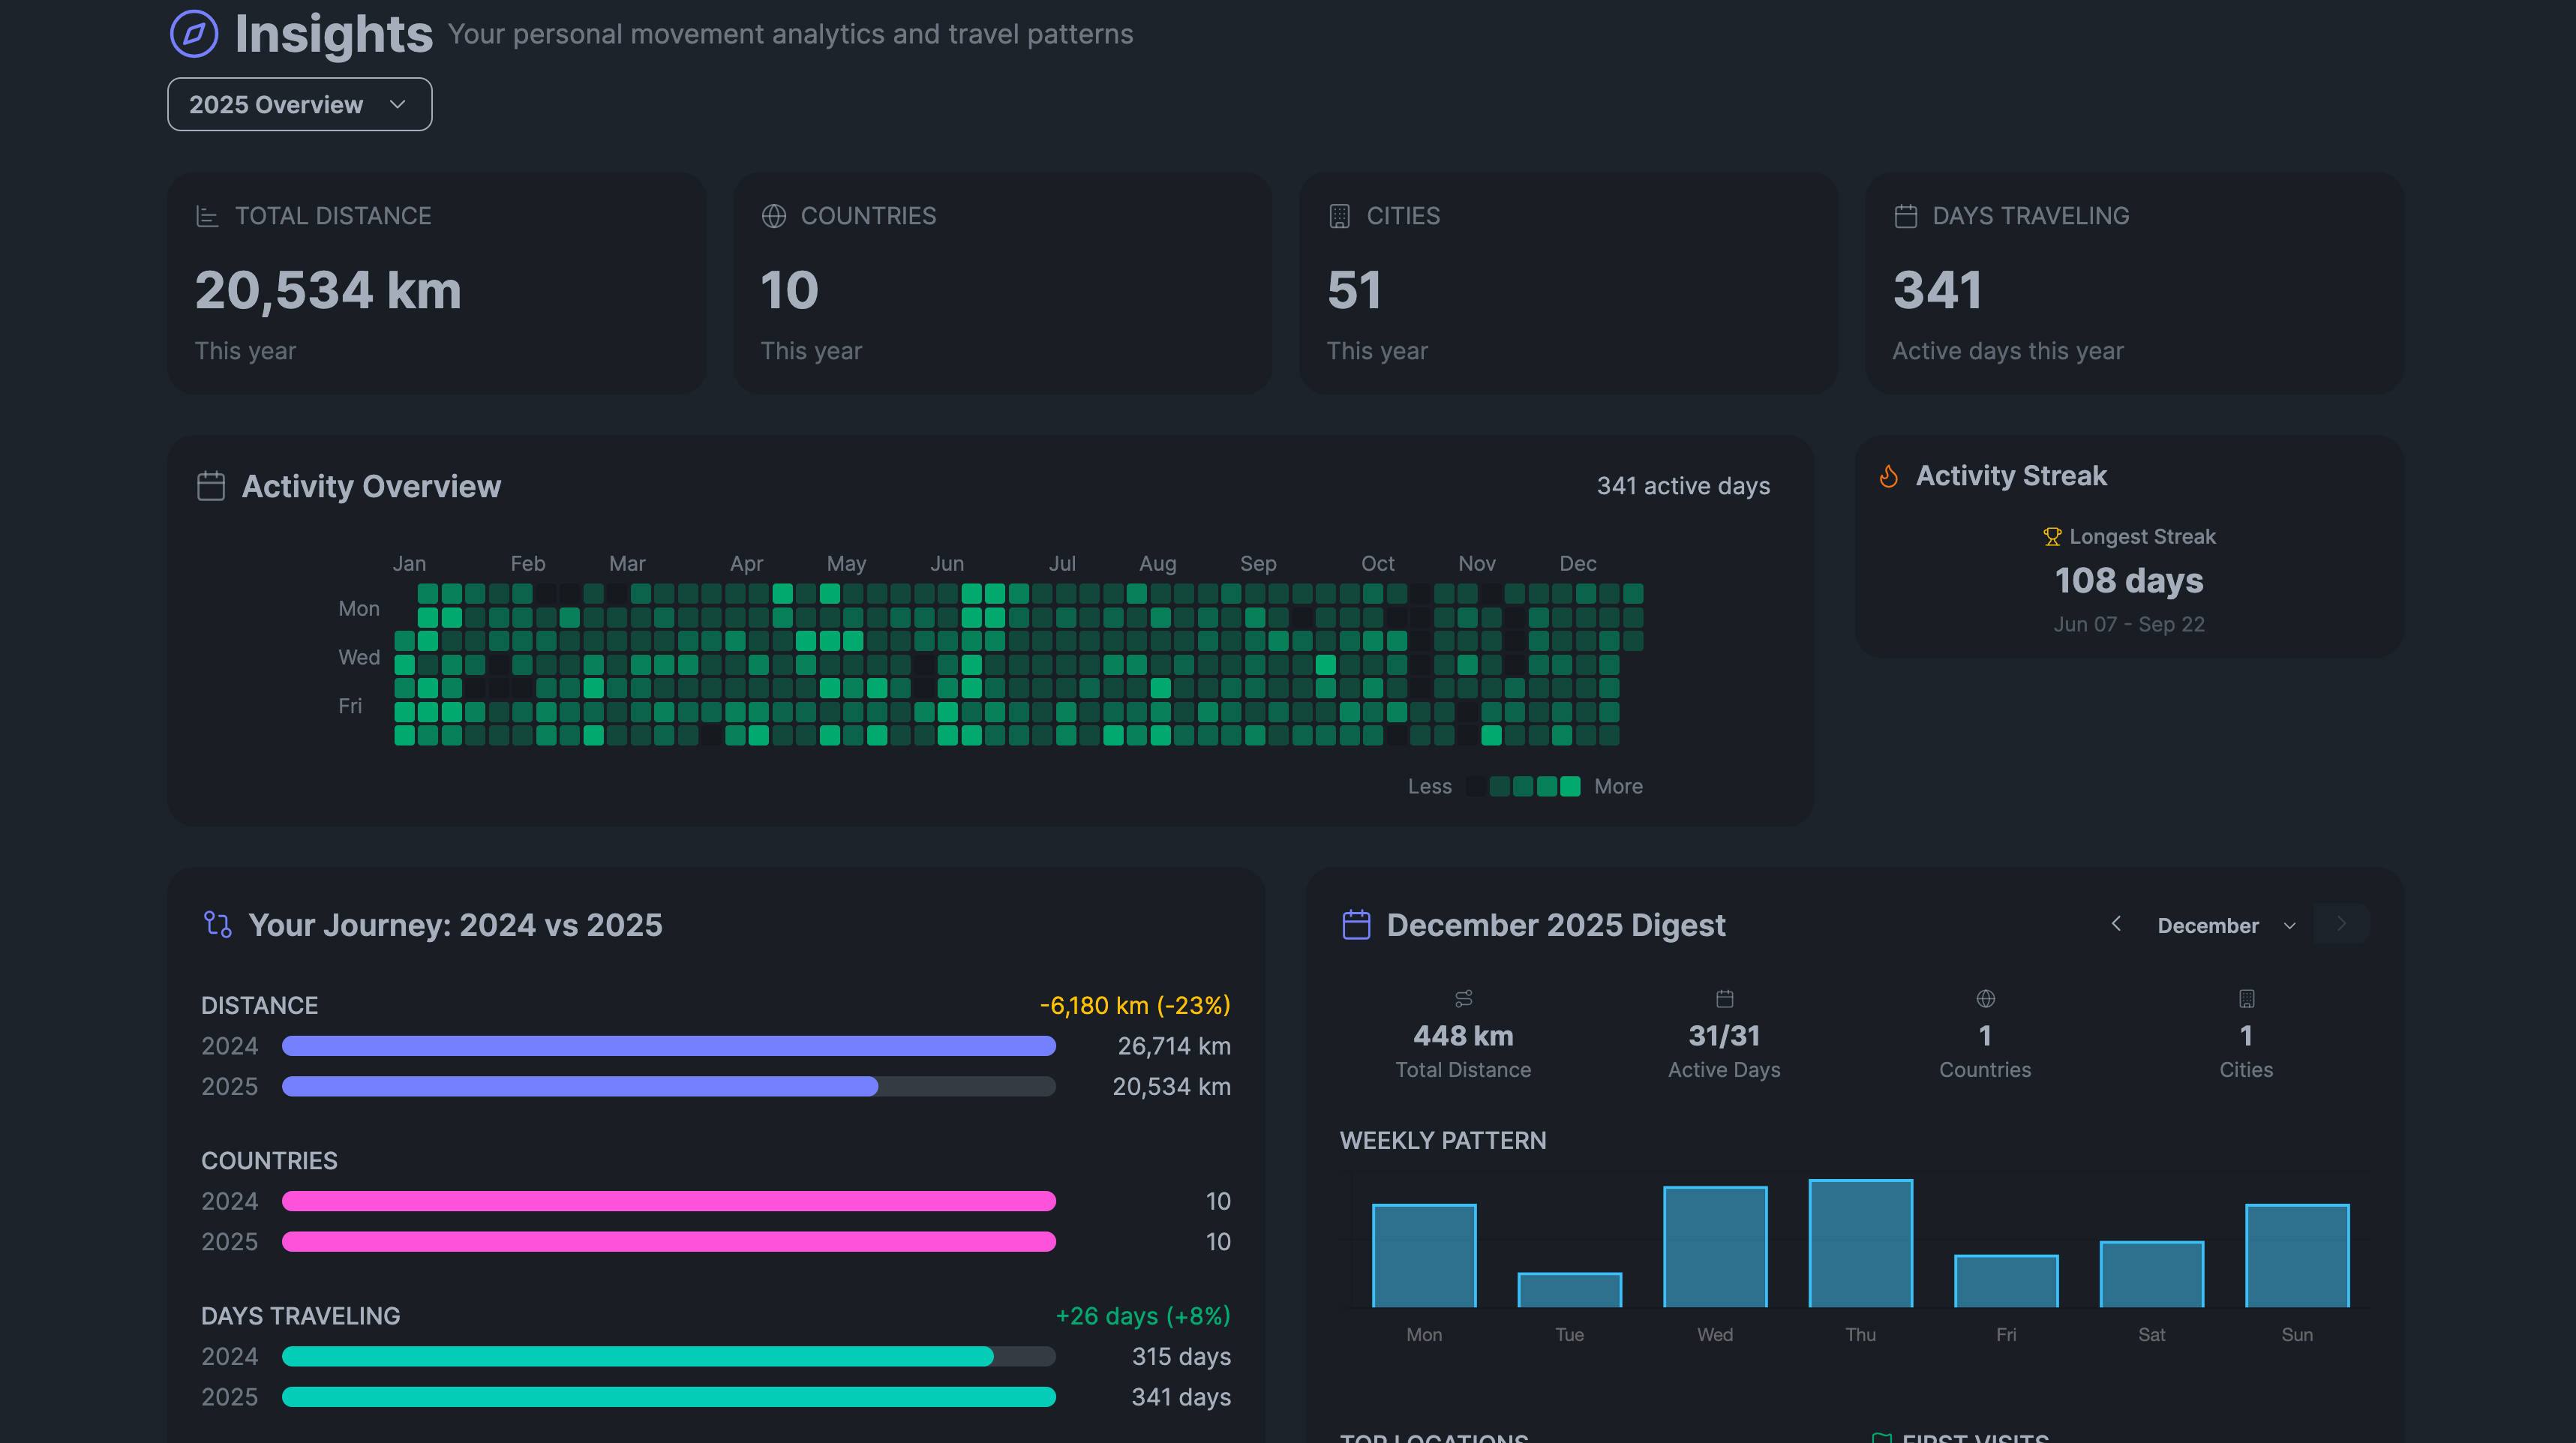Go to previous month in digest
This screenshot has width=2576, height=1443.
click(x=2116, y=924)
